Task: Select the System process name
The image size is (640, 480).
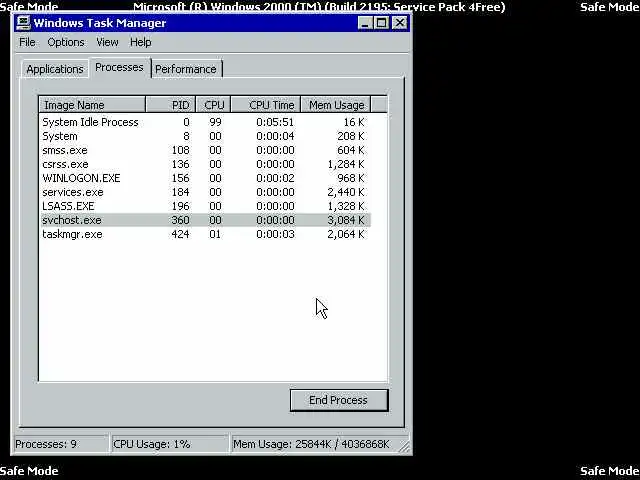Action: click(x=60, y=136)
